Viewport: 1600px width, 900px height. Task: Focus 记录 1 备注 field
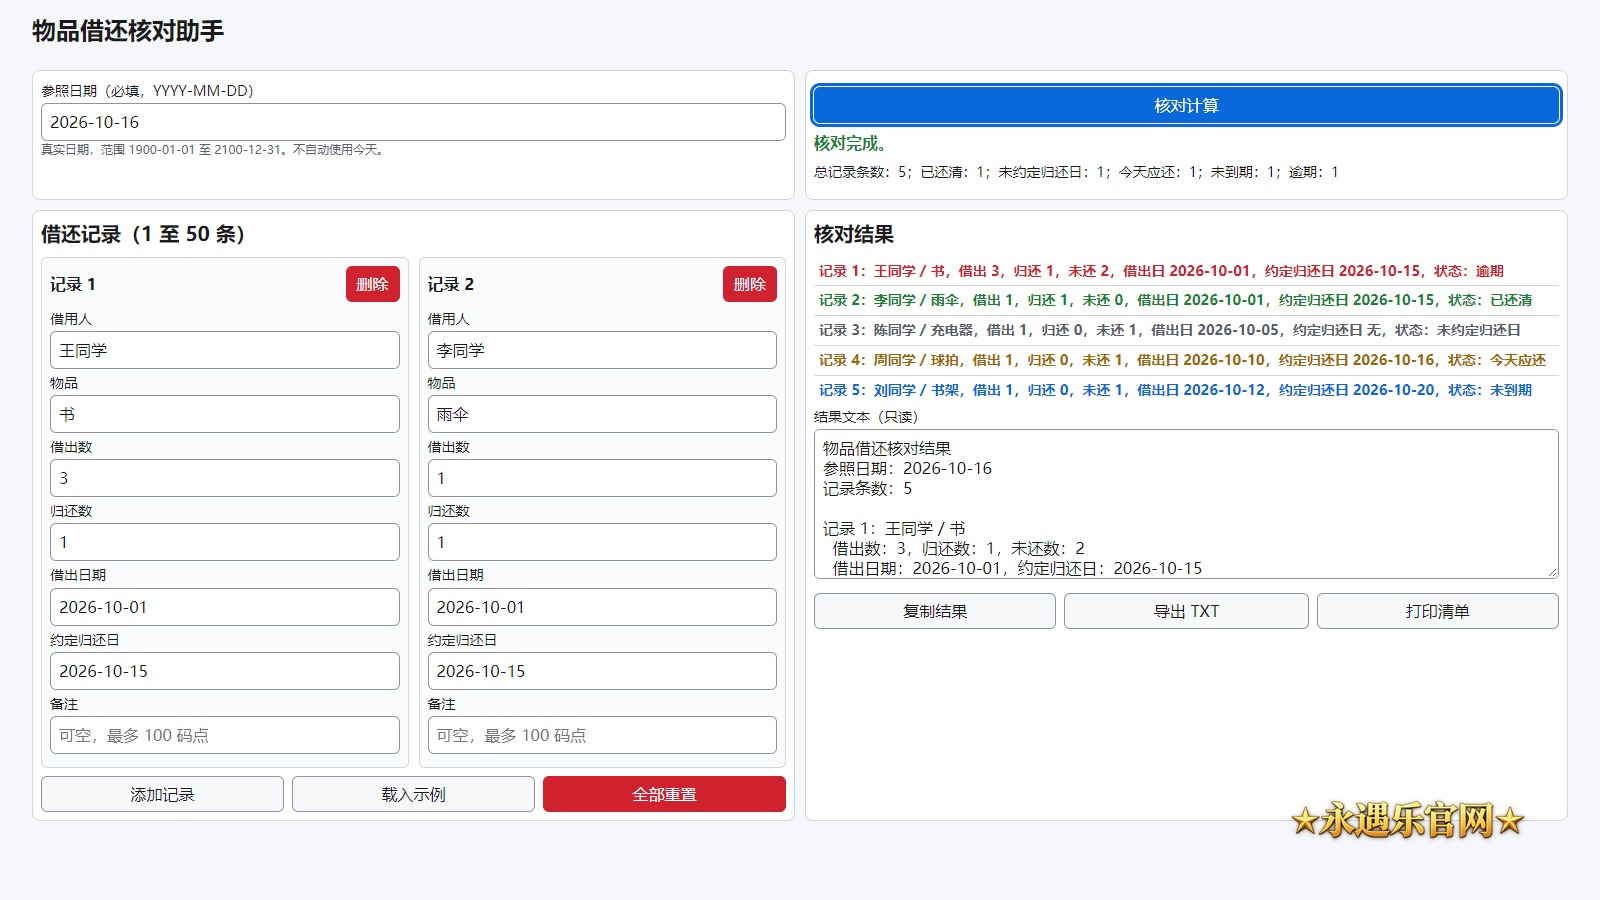[225, 735]
